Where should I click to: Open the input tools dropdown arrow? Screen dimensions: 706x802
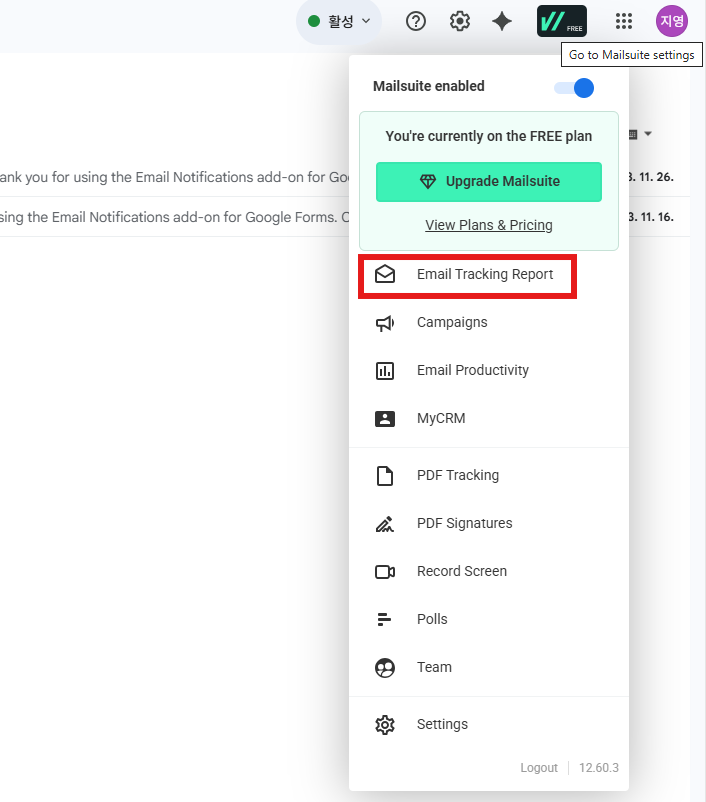(648, 134)
